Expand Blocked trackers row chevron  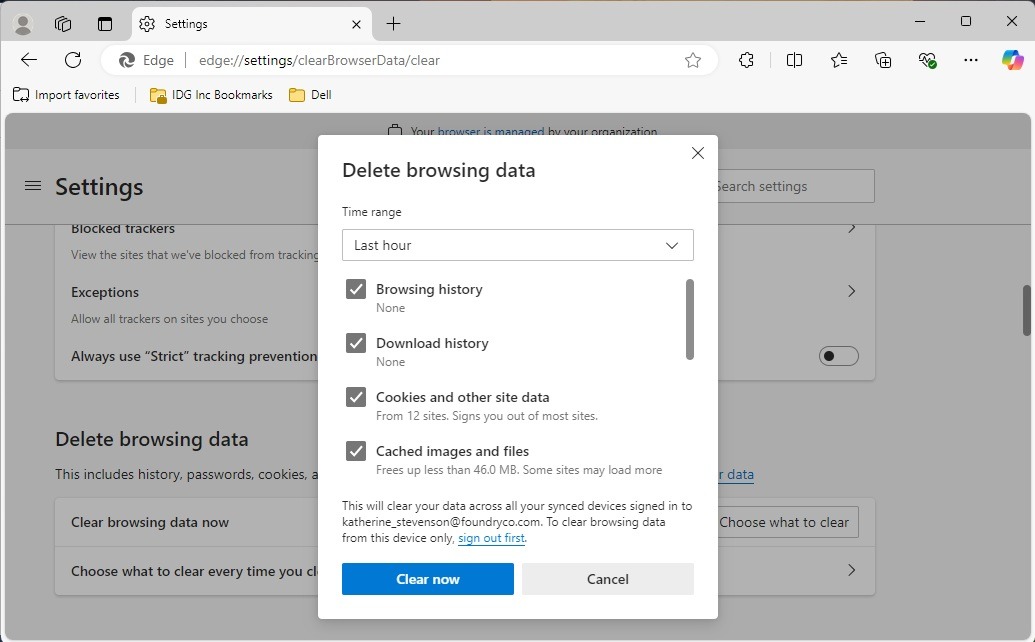[851, 228]
